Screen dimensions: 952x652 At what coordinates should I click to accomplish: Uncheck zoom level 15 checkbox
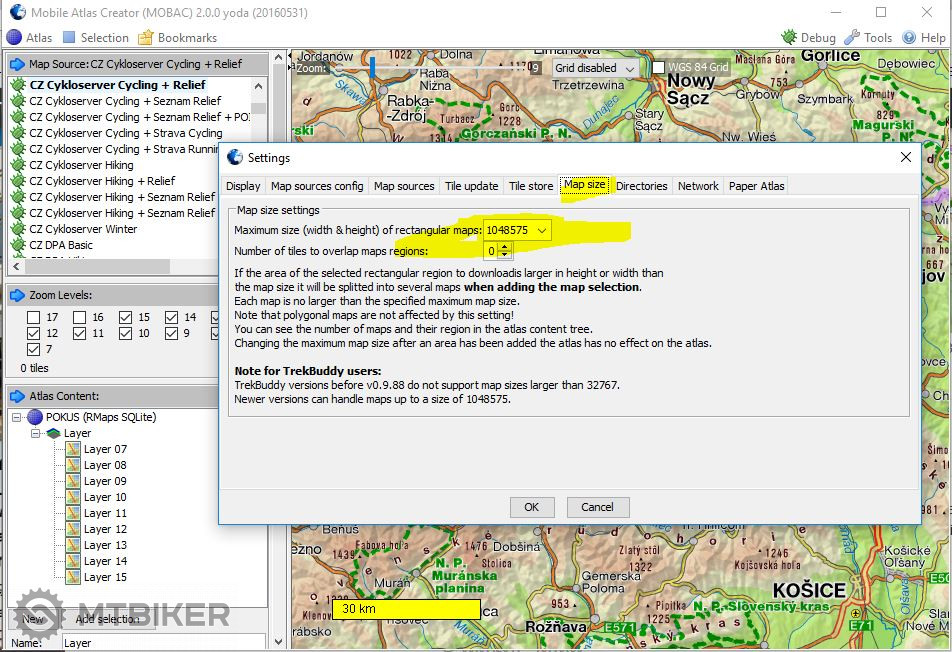[125, 317]
